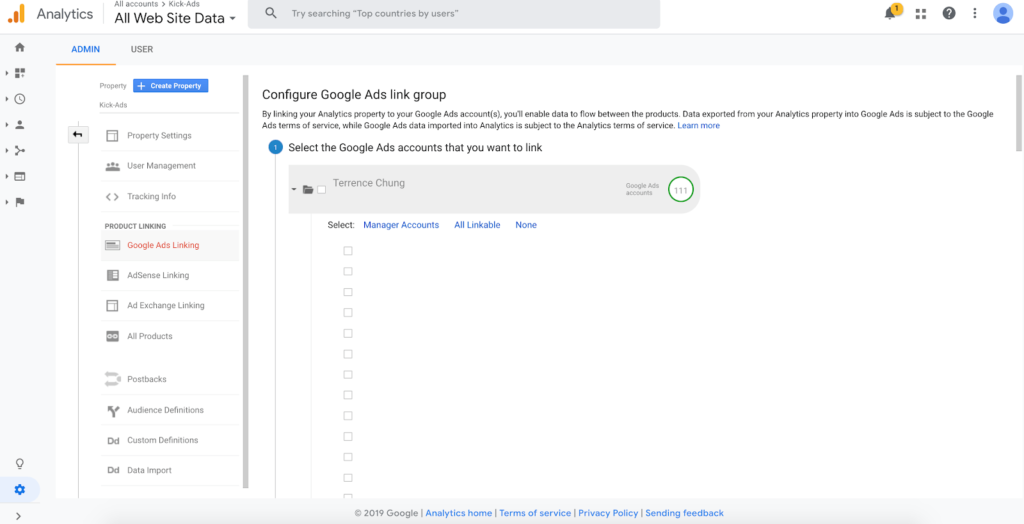
Task: Click the Property Settings icon
Action: 112,136
